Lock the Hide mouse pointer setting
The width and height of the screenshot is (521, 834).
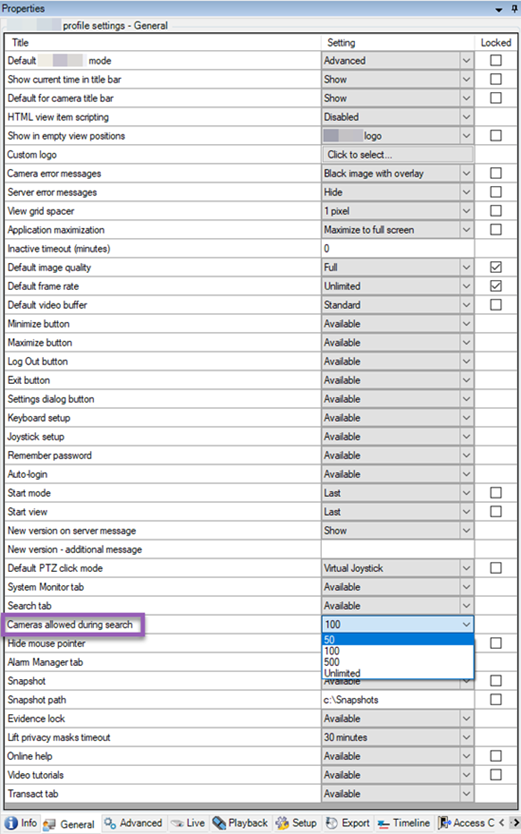click(x=495, y=643)
